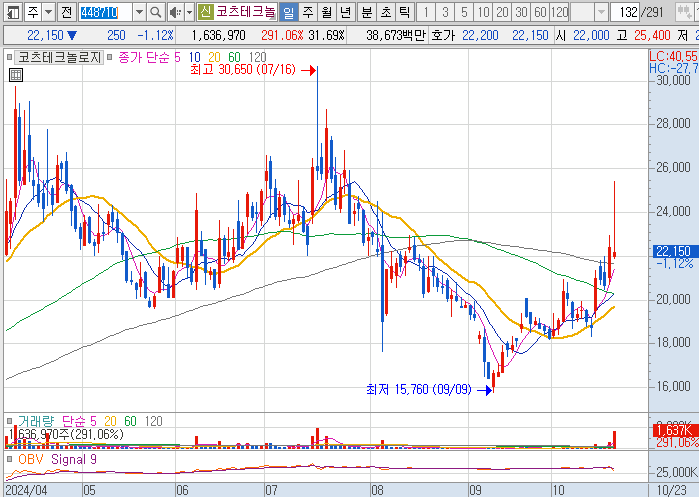
Task: Click the stock code field 448710
Action: tap(105, 12)
